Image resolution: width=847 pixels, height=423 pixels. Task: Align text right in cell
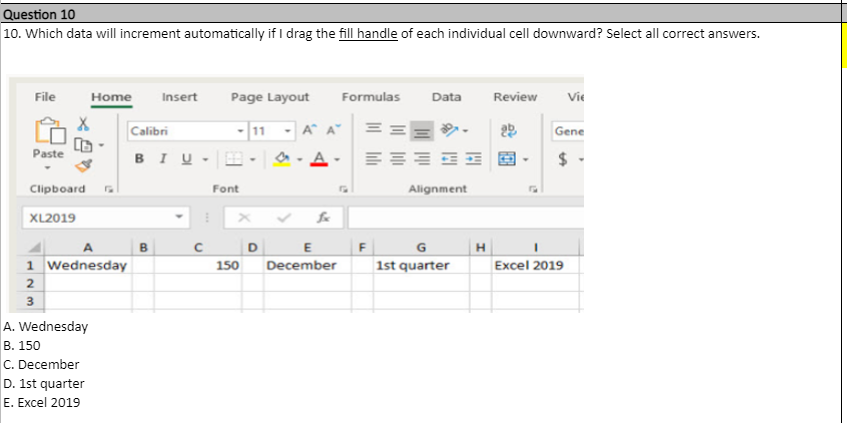(422, 159)
